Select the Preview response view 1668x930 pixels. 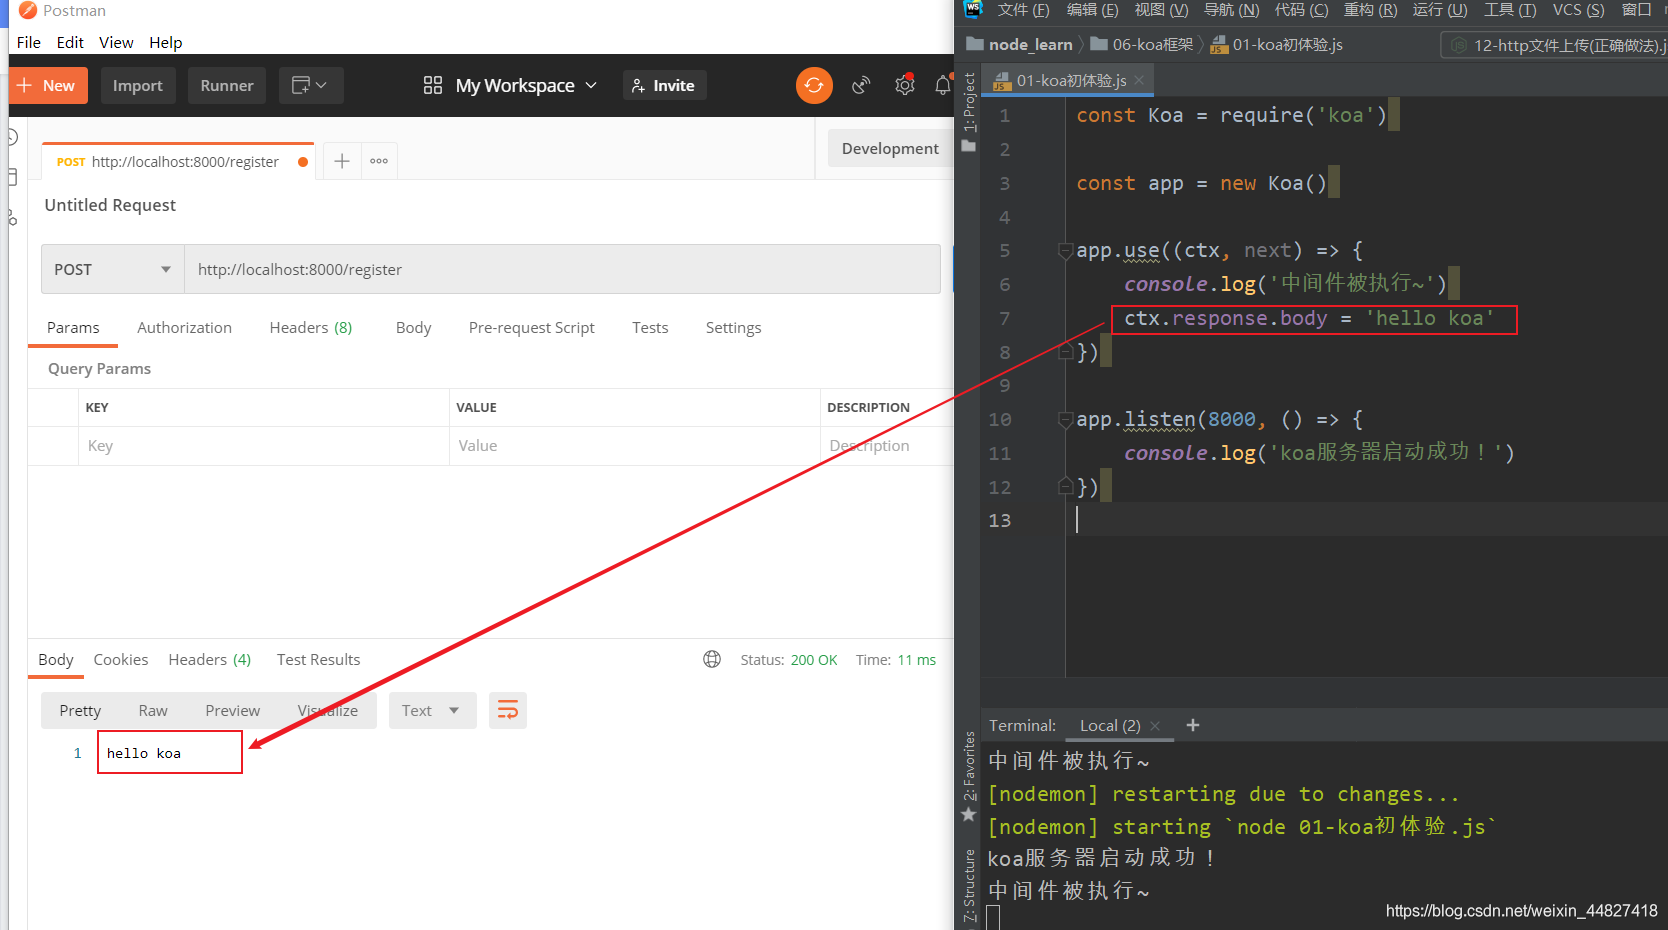232,711
